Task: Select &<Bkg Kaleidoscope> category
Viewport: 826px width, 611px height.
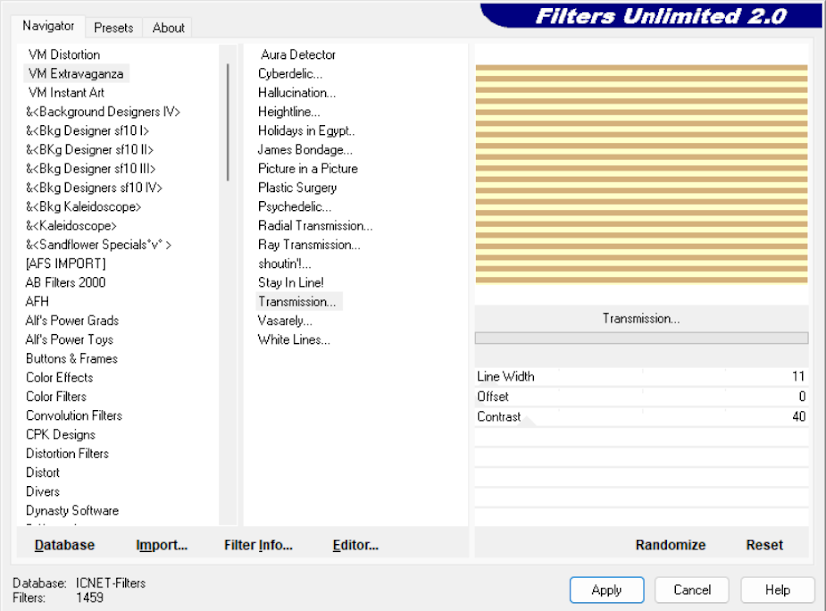Action: click(x=83, y=206)
